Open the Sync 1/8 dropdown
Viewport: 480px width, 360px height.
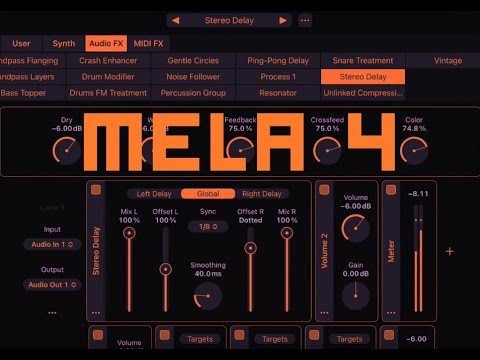pyautogui.click(x=208, y=227)
